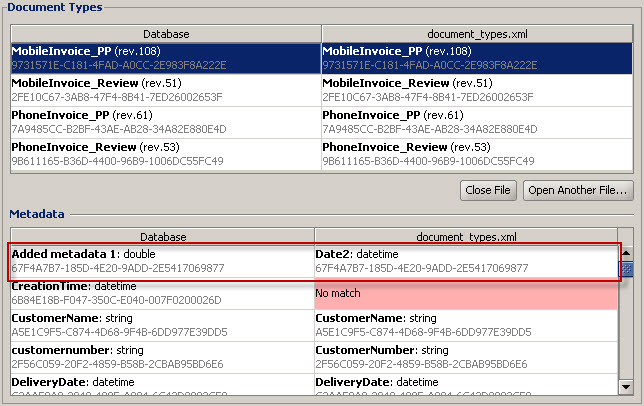Viewport: 644px width, 406px height.
Task: Click the pink No match cell
Action: (465, 293)
